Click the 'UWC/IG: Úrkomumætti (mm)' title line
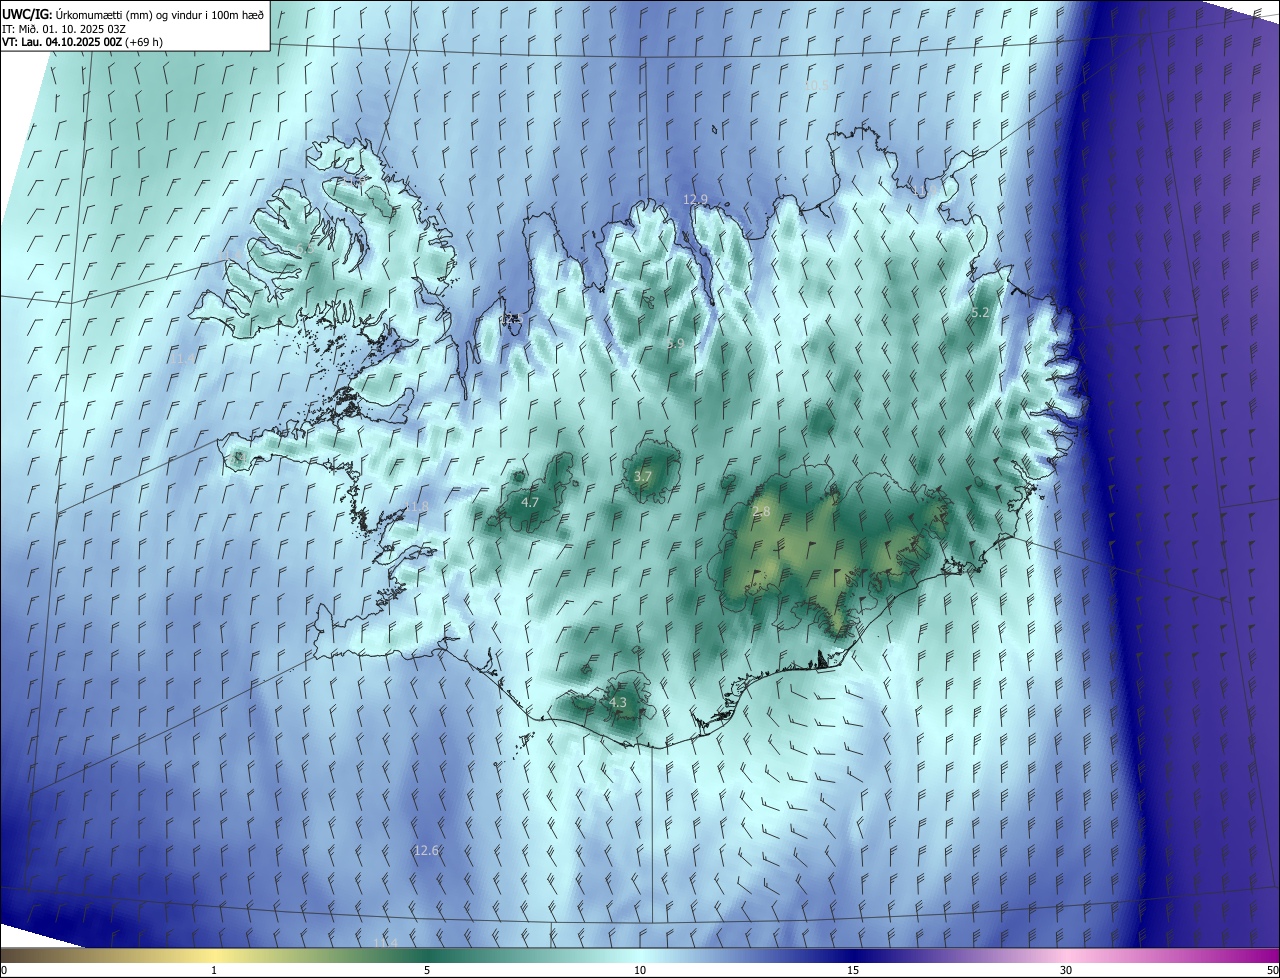This screenshot has width=1280, height=978. click(133, 14)
